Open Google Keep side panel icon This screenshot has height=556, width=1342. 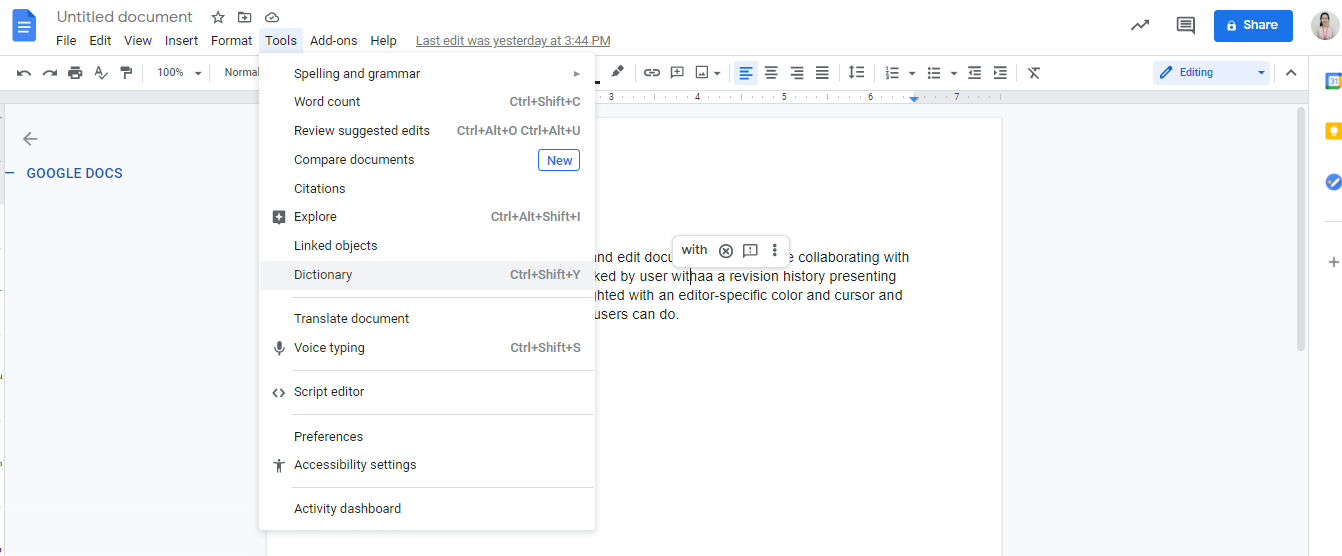coord(1333,131)
